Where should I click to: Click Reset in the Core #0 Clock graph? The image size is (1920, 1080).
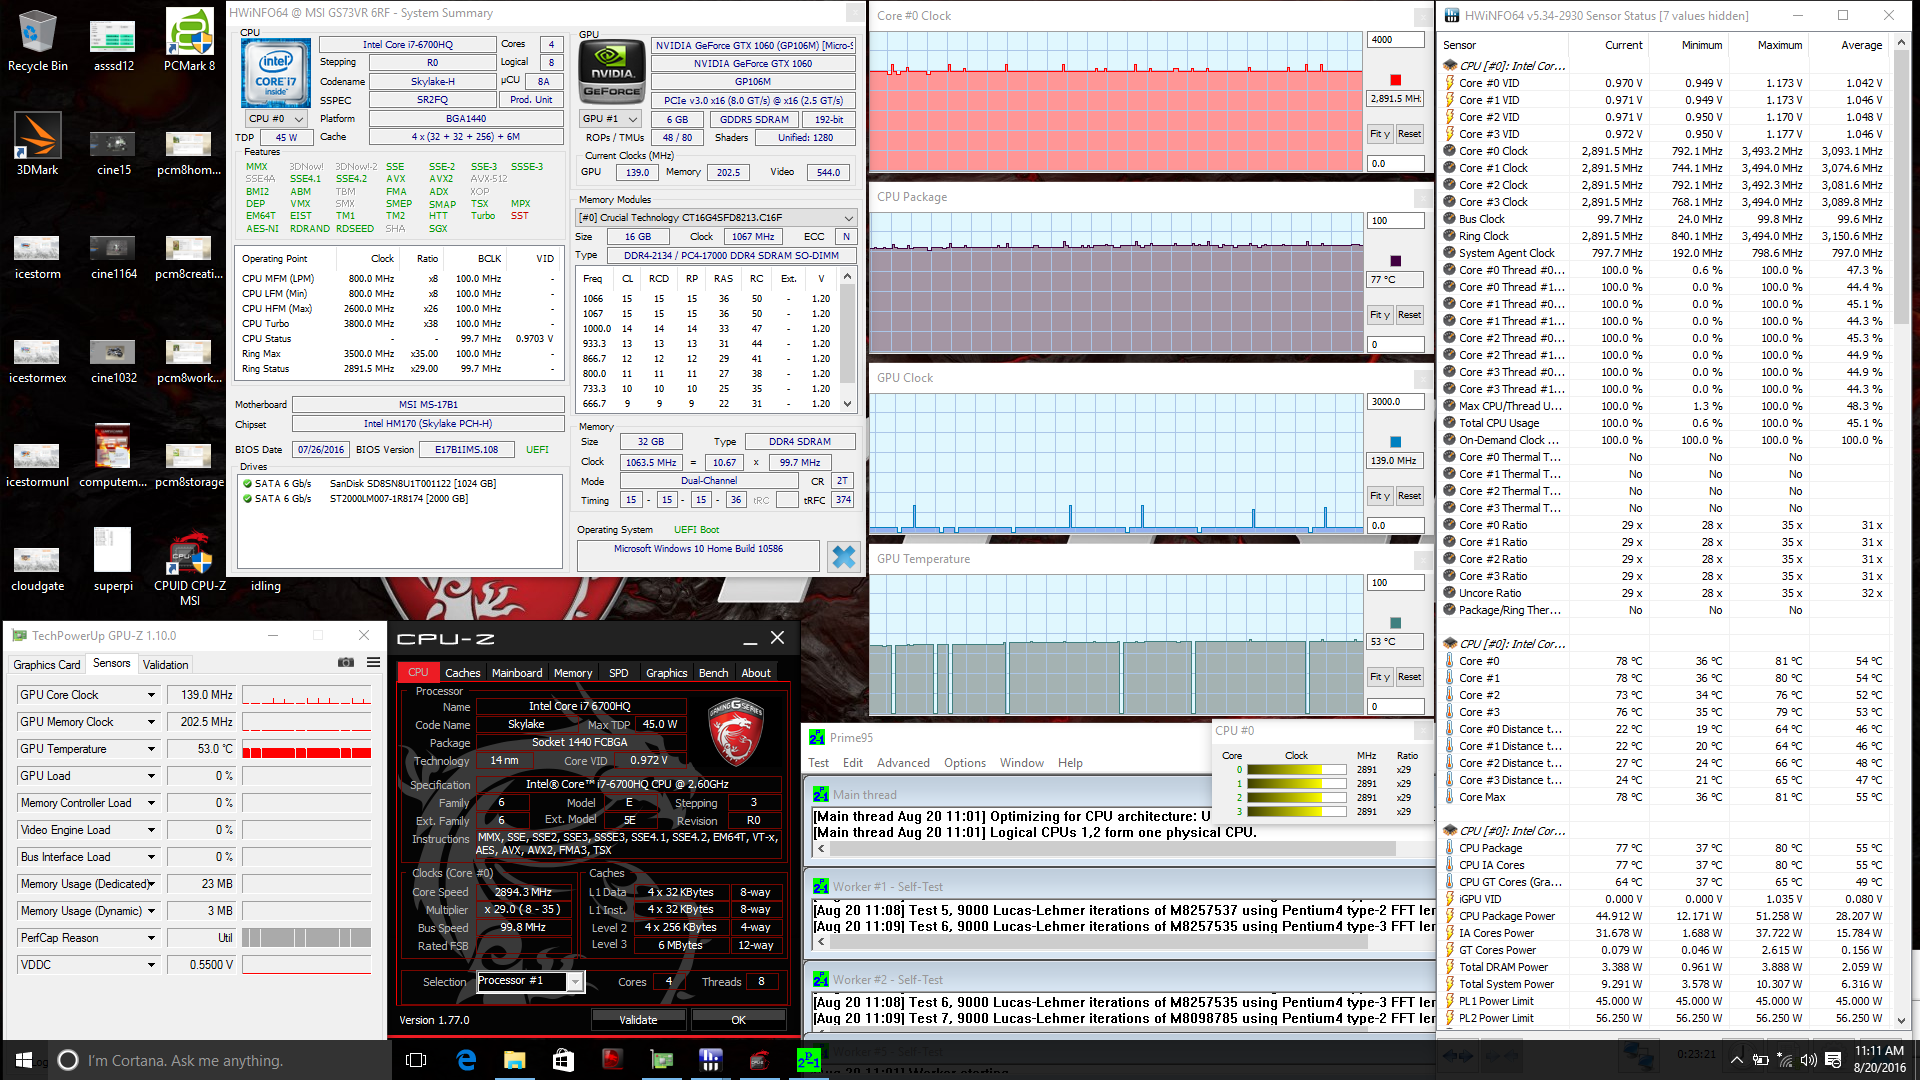[x=1409, y=134]
